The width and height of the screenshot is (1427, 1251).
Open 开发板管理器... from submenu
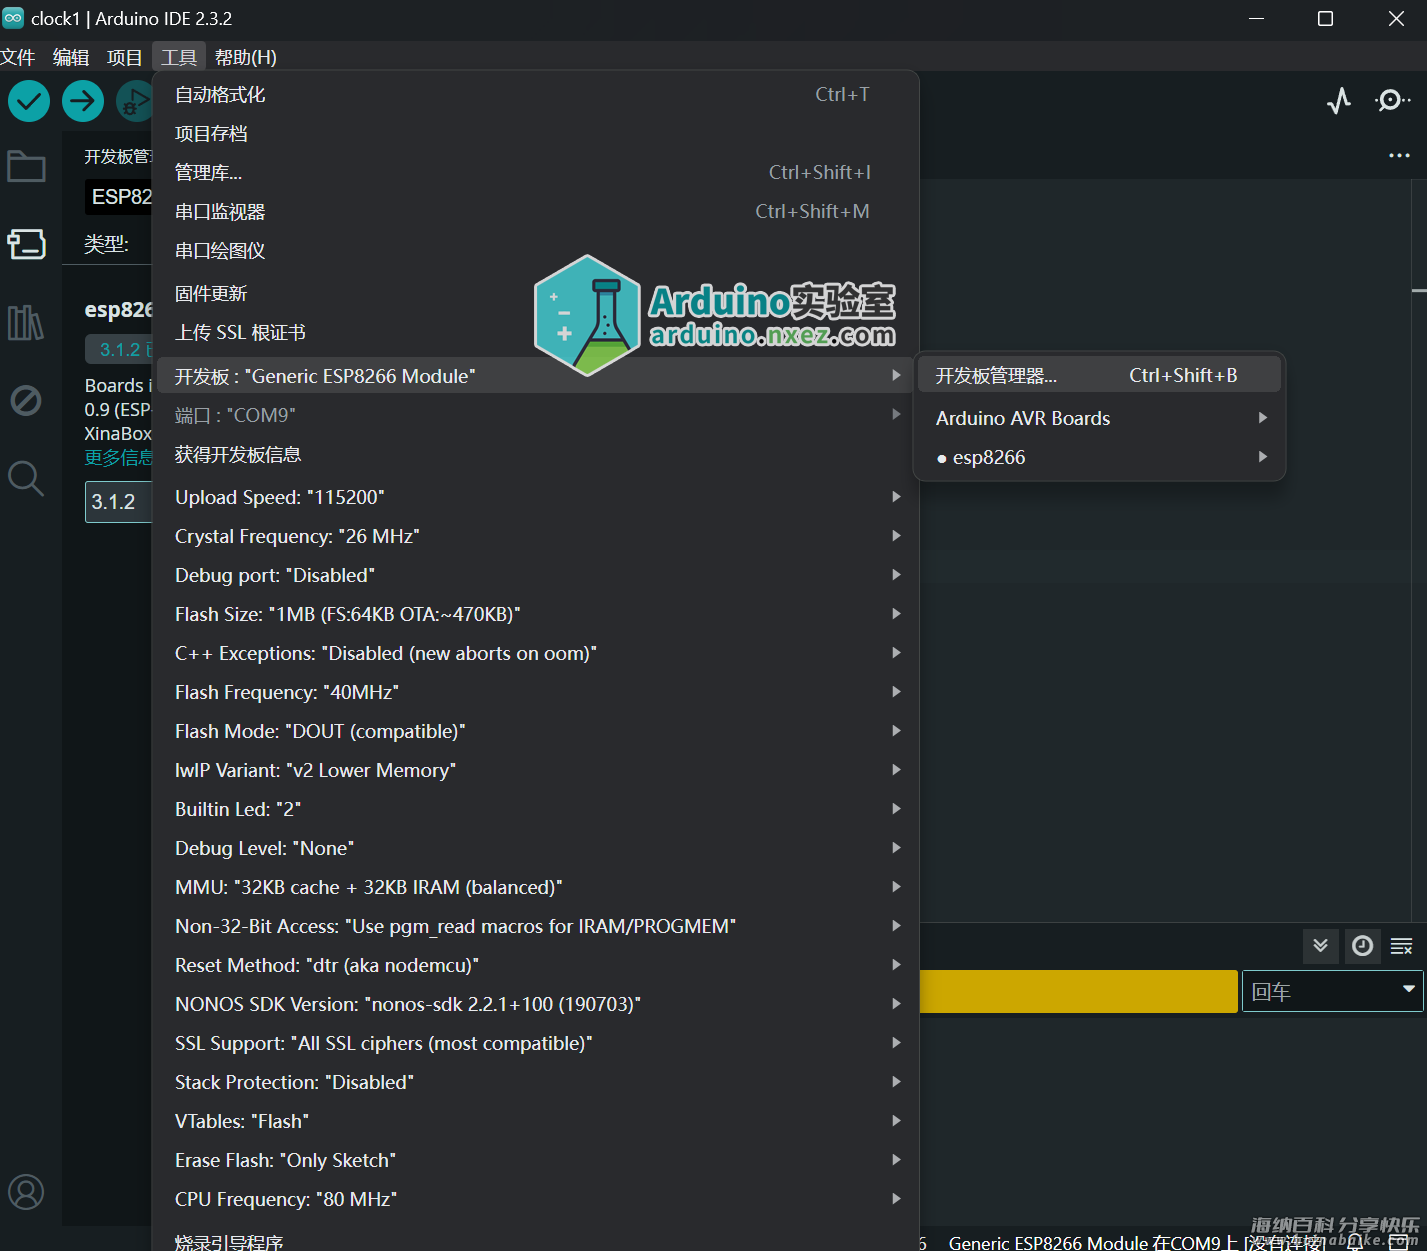click(1099, 375)
